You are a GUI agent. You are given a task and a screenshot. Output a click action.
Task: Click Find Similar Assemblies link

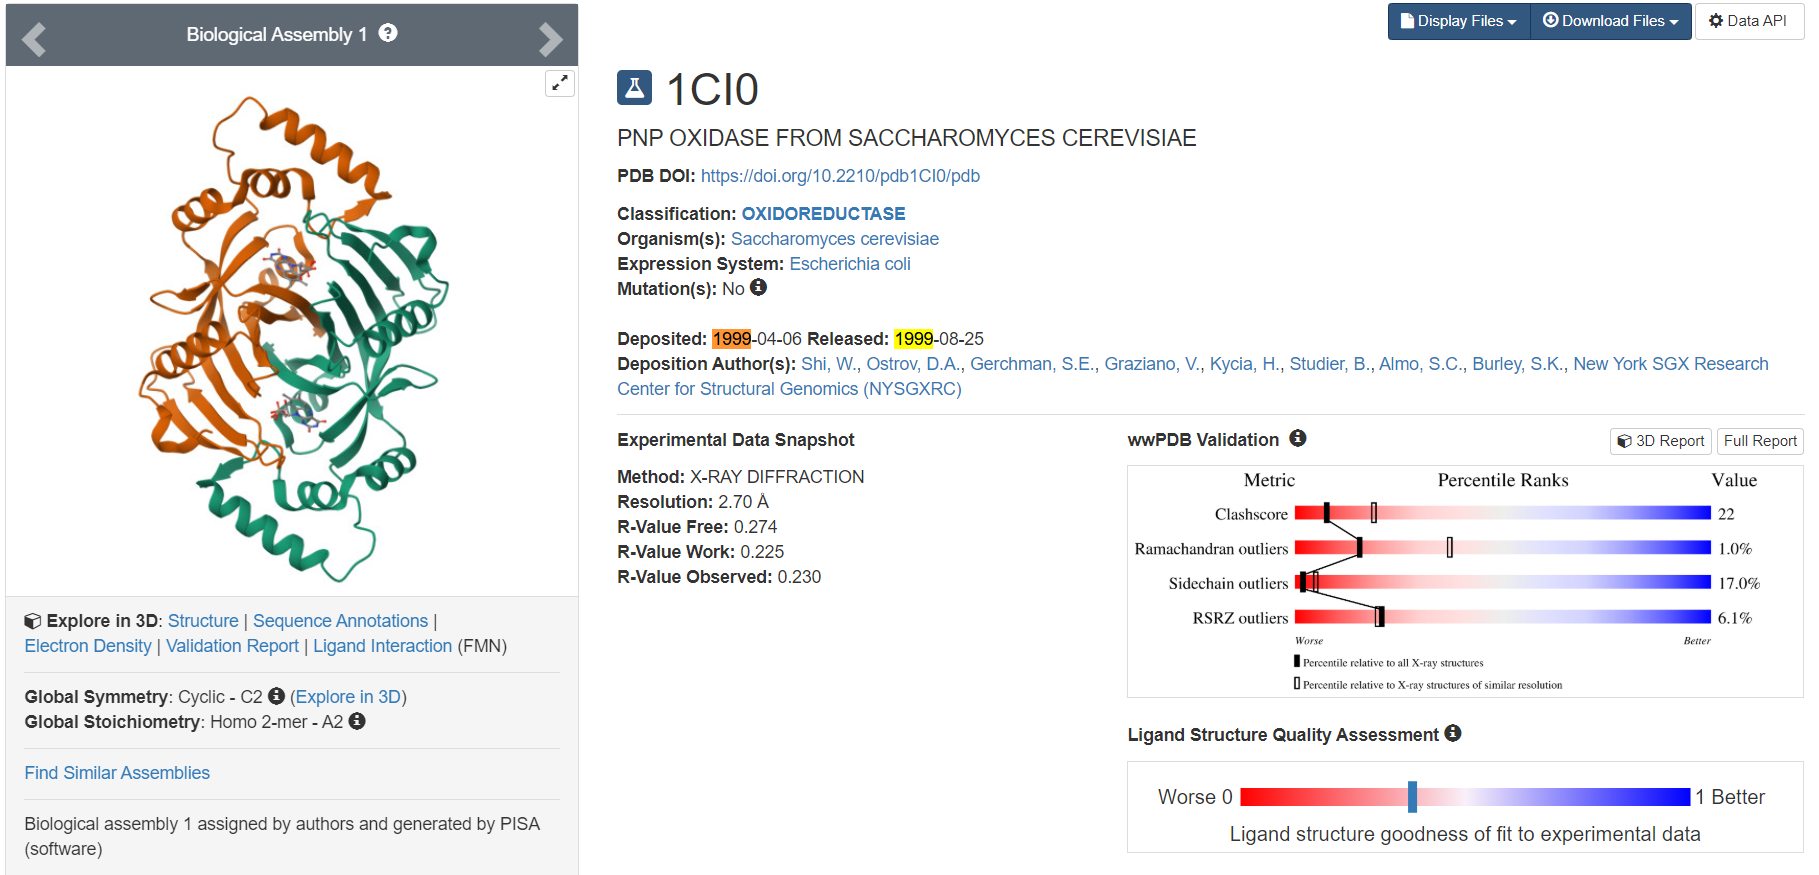point(117,773)
